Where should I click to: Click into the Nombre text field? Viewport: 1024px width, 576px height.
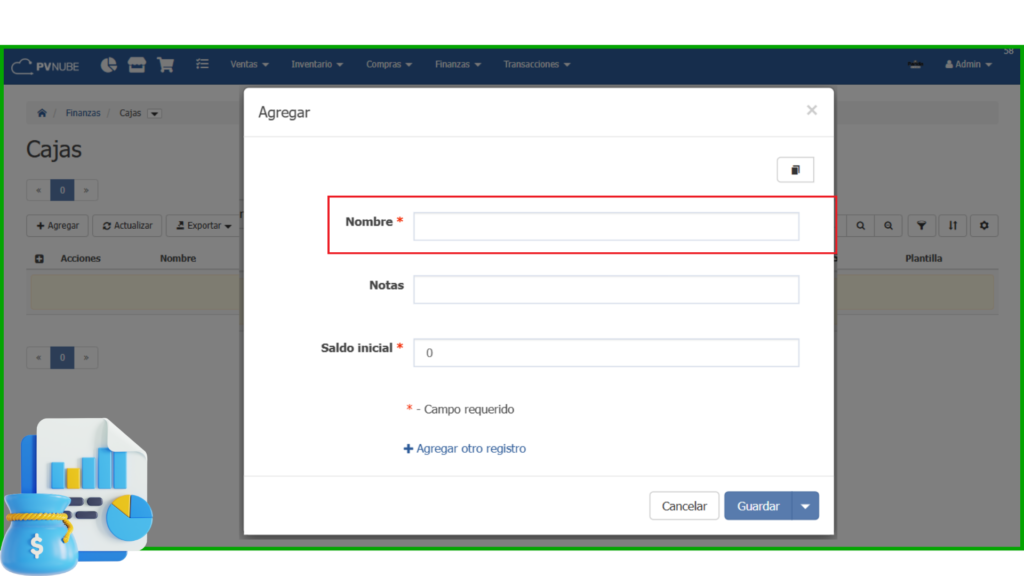(x=606, y=227)
